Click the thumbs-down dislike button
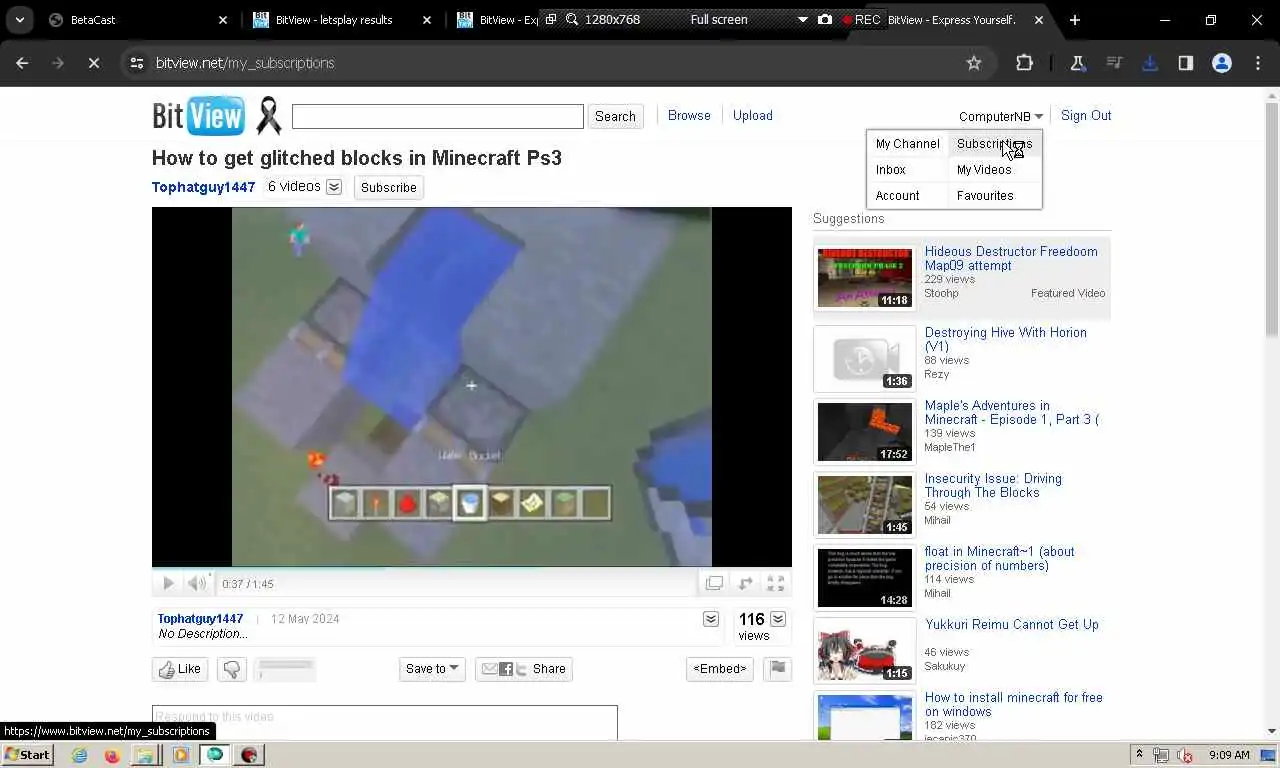Viewport: 1280px width, 768px height. 231,669
